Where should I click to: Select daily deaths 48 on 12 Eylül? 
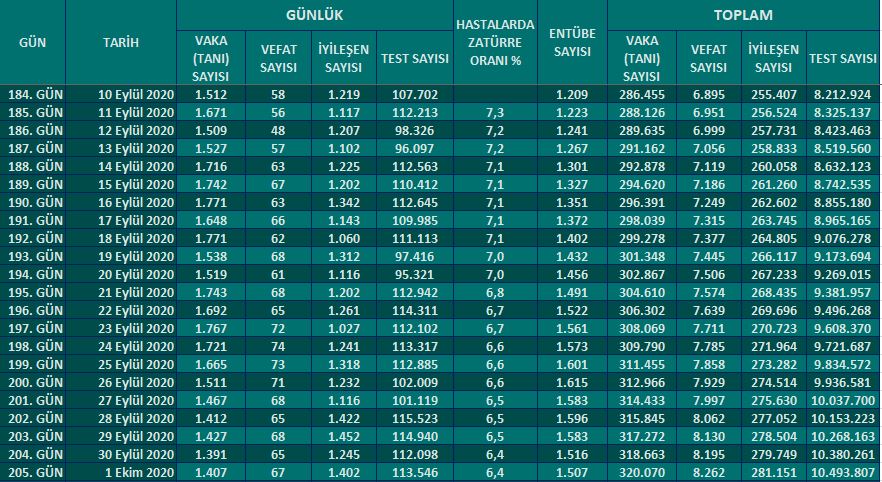[278, 130]
